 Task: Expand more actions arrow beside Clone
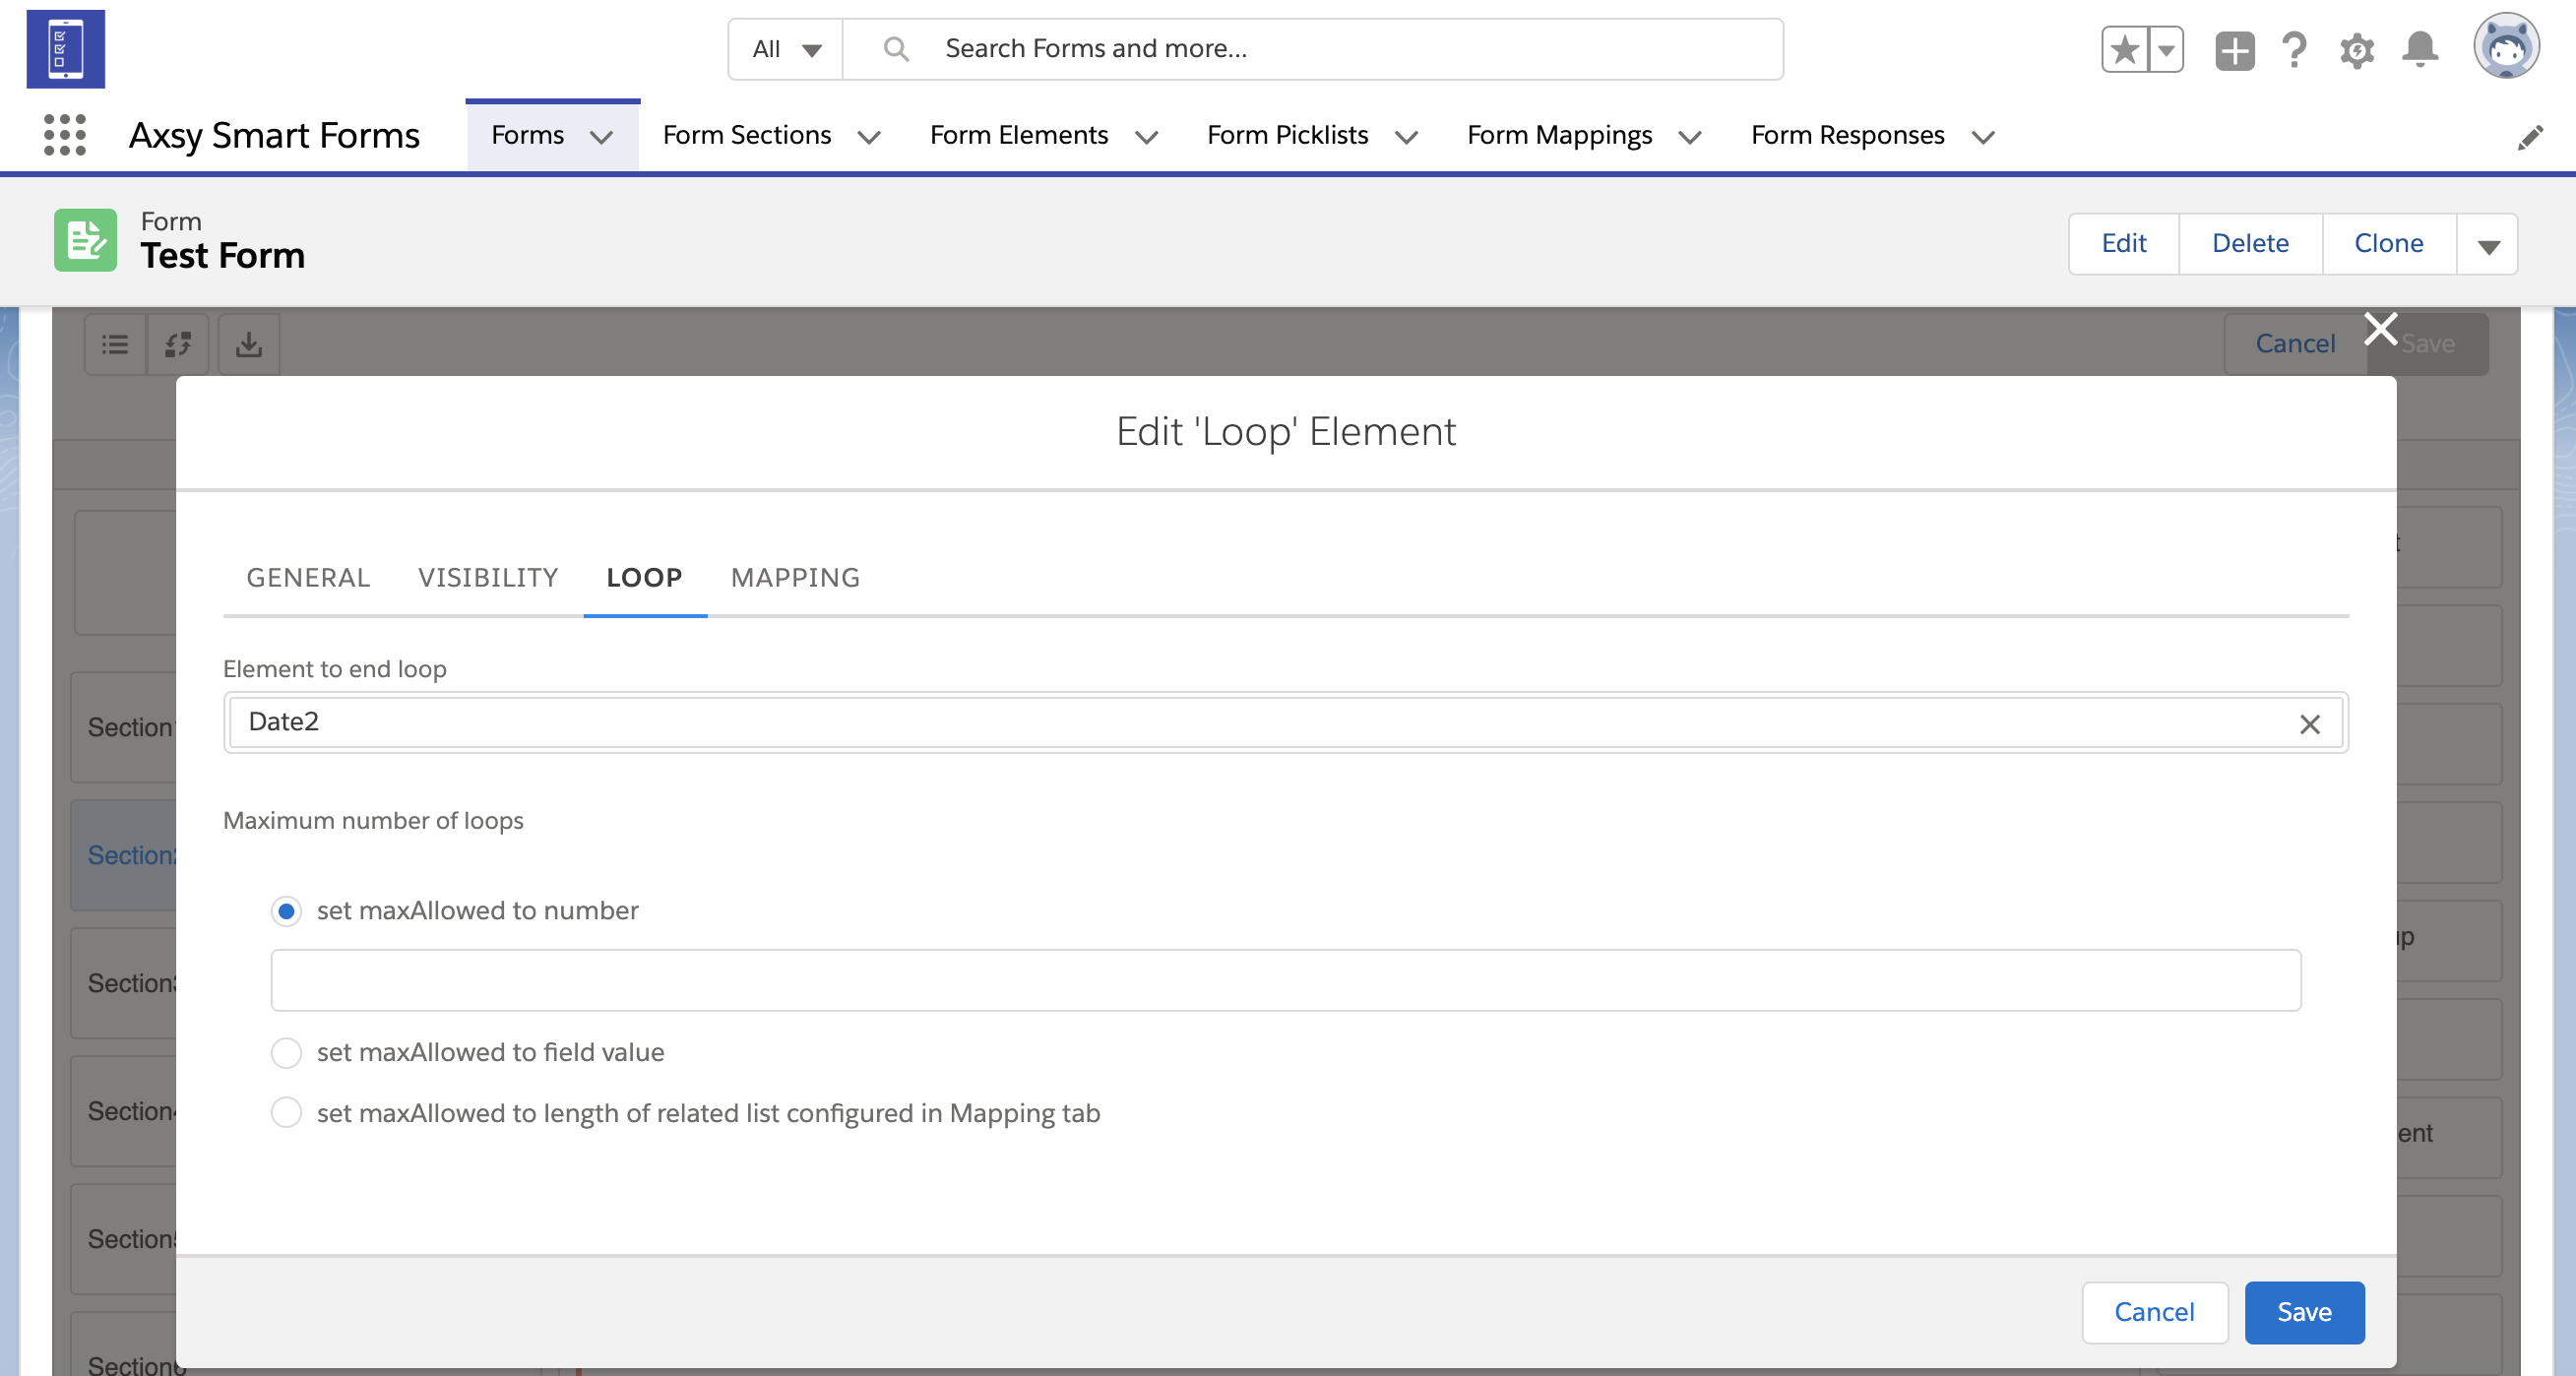point(2488,245)
